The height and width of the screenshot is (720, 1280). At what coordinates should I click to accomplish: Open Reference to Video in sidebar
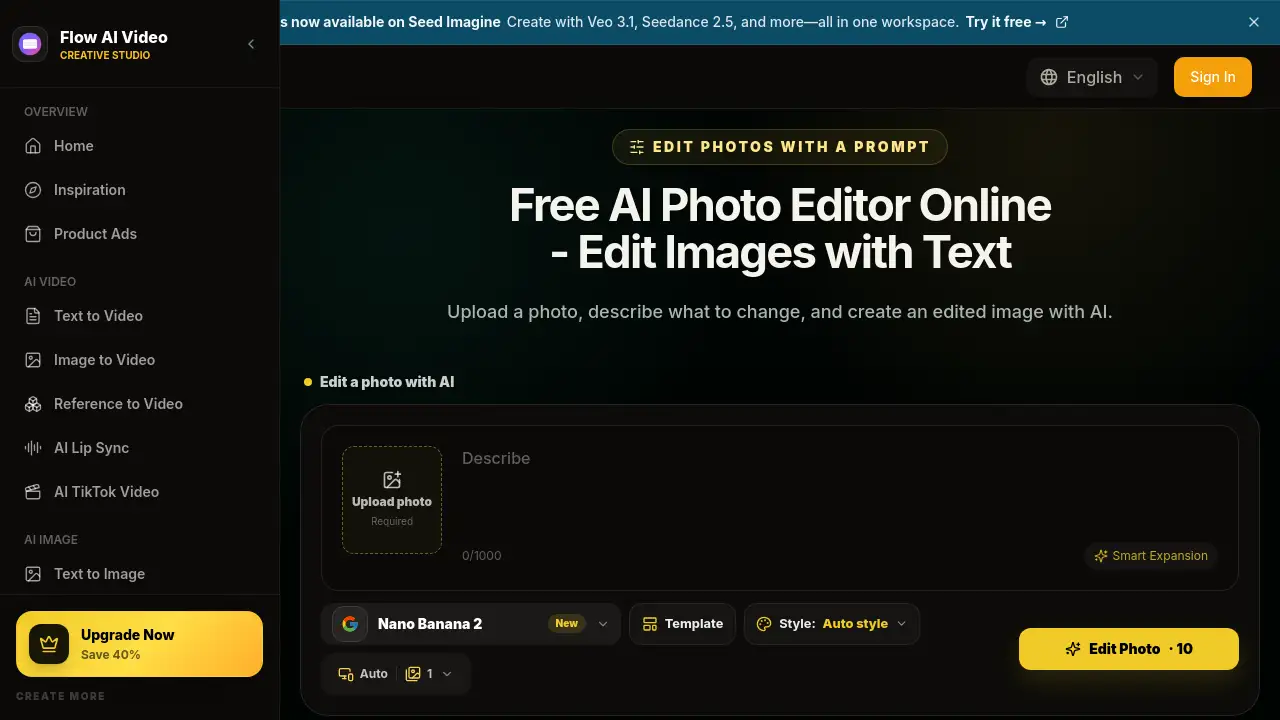click(x=139, y=404)
